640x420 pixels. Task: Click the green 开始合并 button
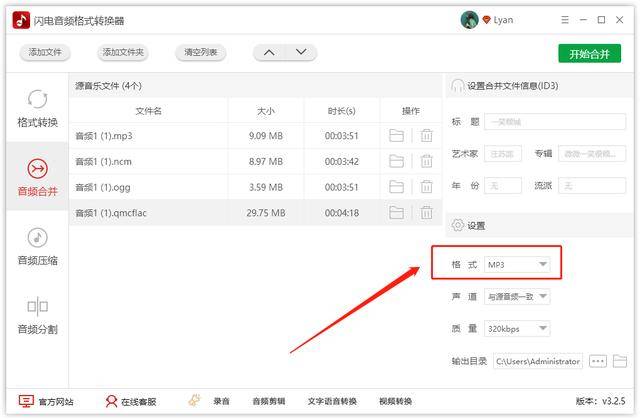[588, 54]
